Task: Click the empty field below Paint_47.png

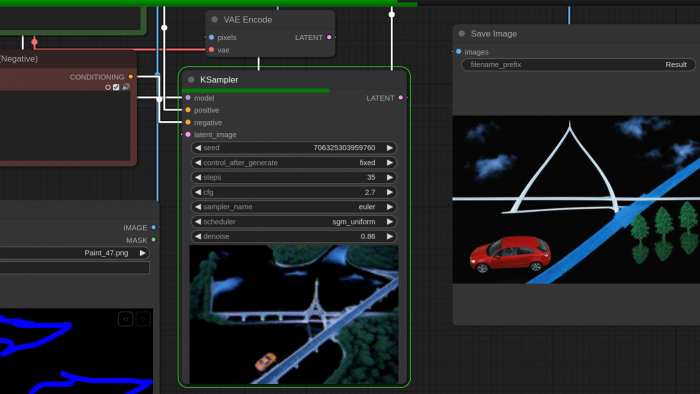Action: 75,268
